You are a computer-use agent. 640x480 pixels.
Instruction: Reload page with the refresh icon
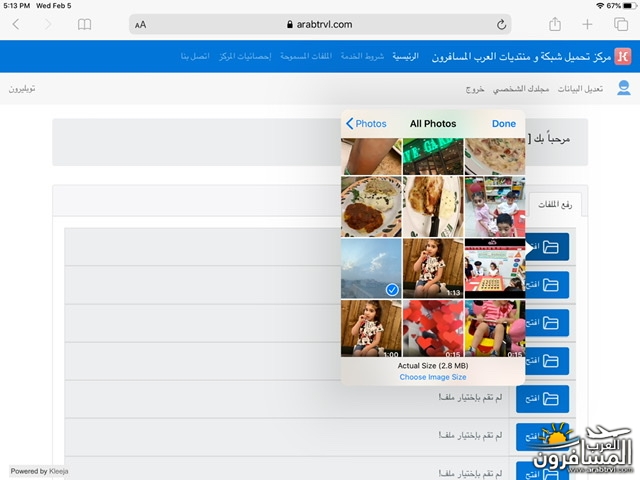pyautogui.click(x=501, y=24)
